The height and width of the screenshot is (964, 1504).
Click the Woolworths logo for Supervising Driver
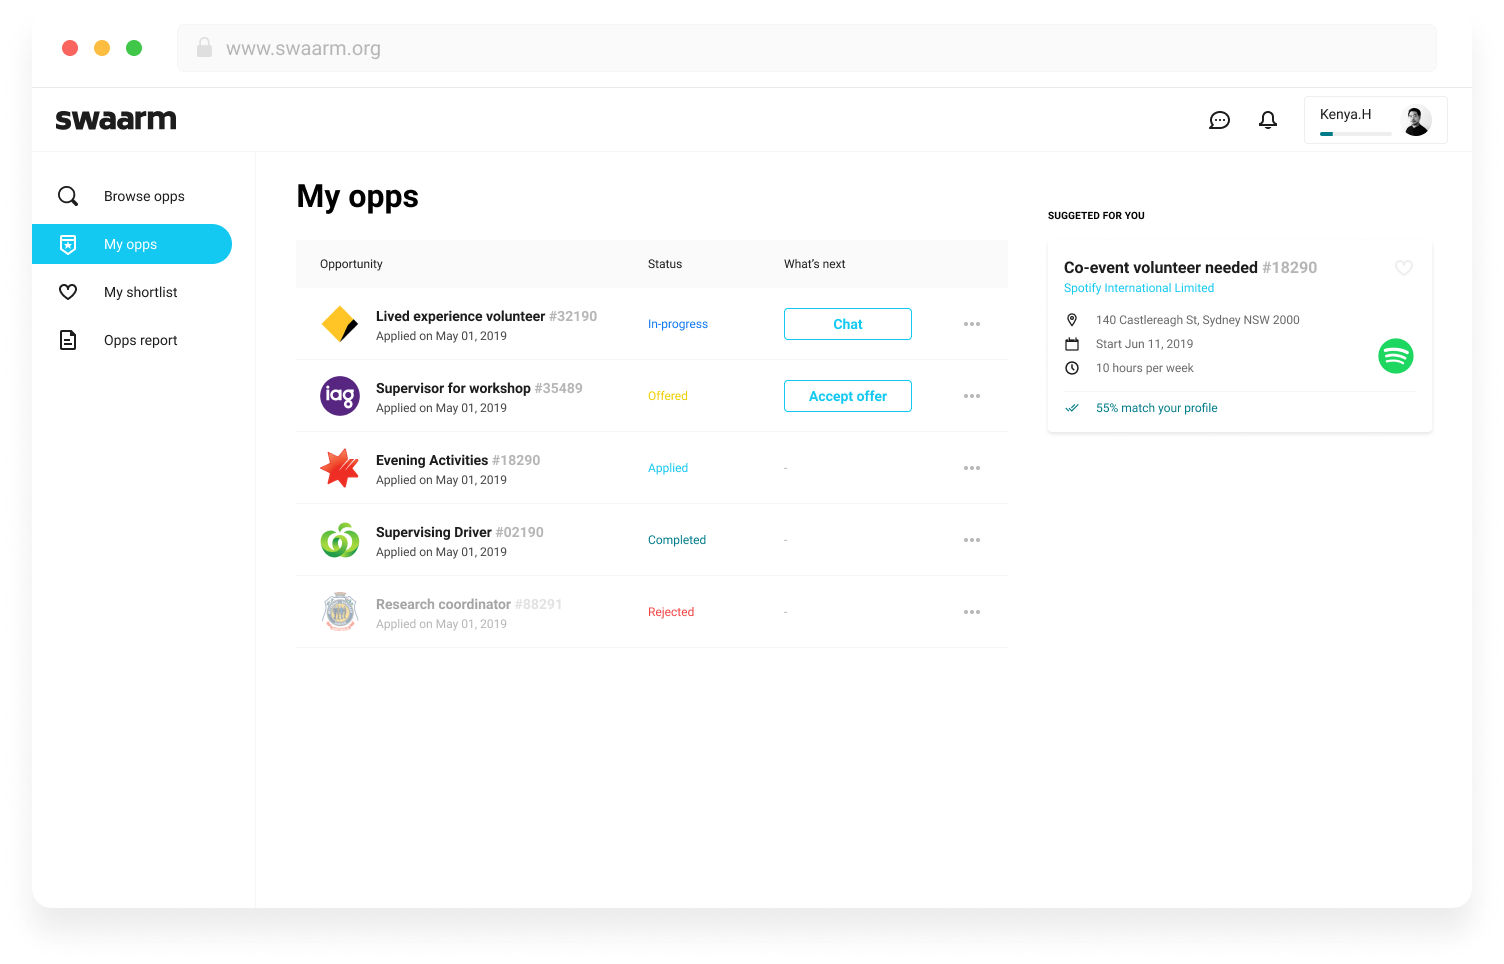340,540
